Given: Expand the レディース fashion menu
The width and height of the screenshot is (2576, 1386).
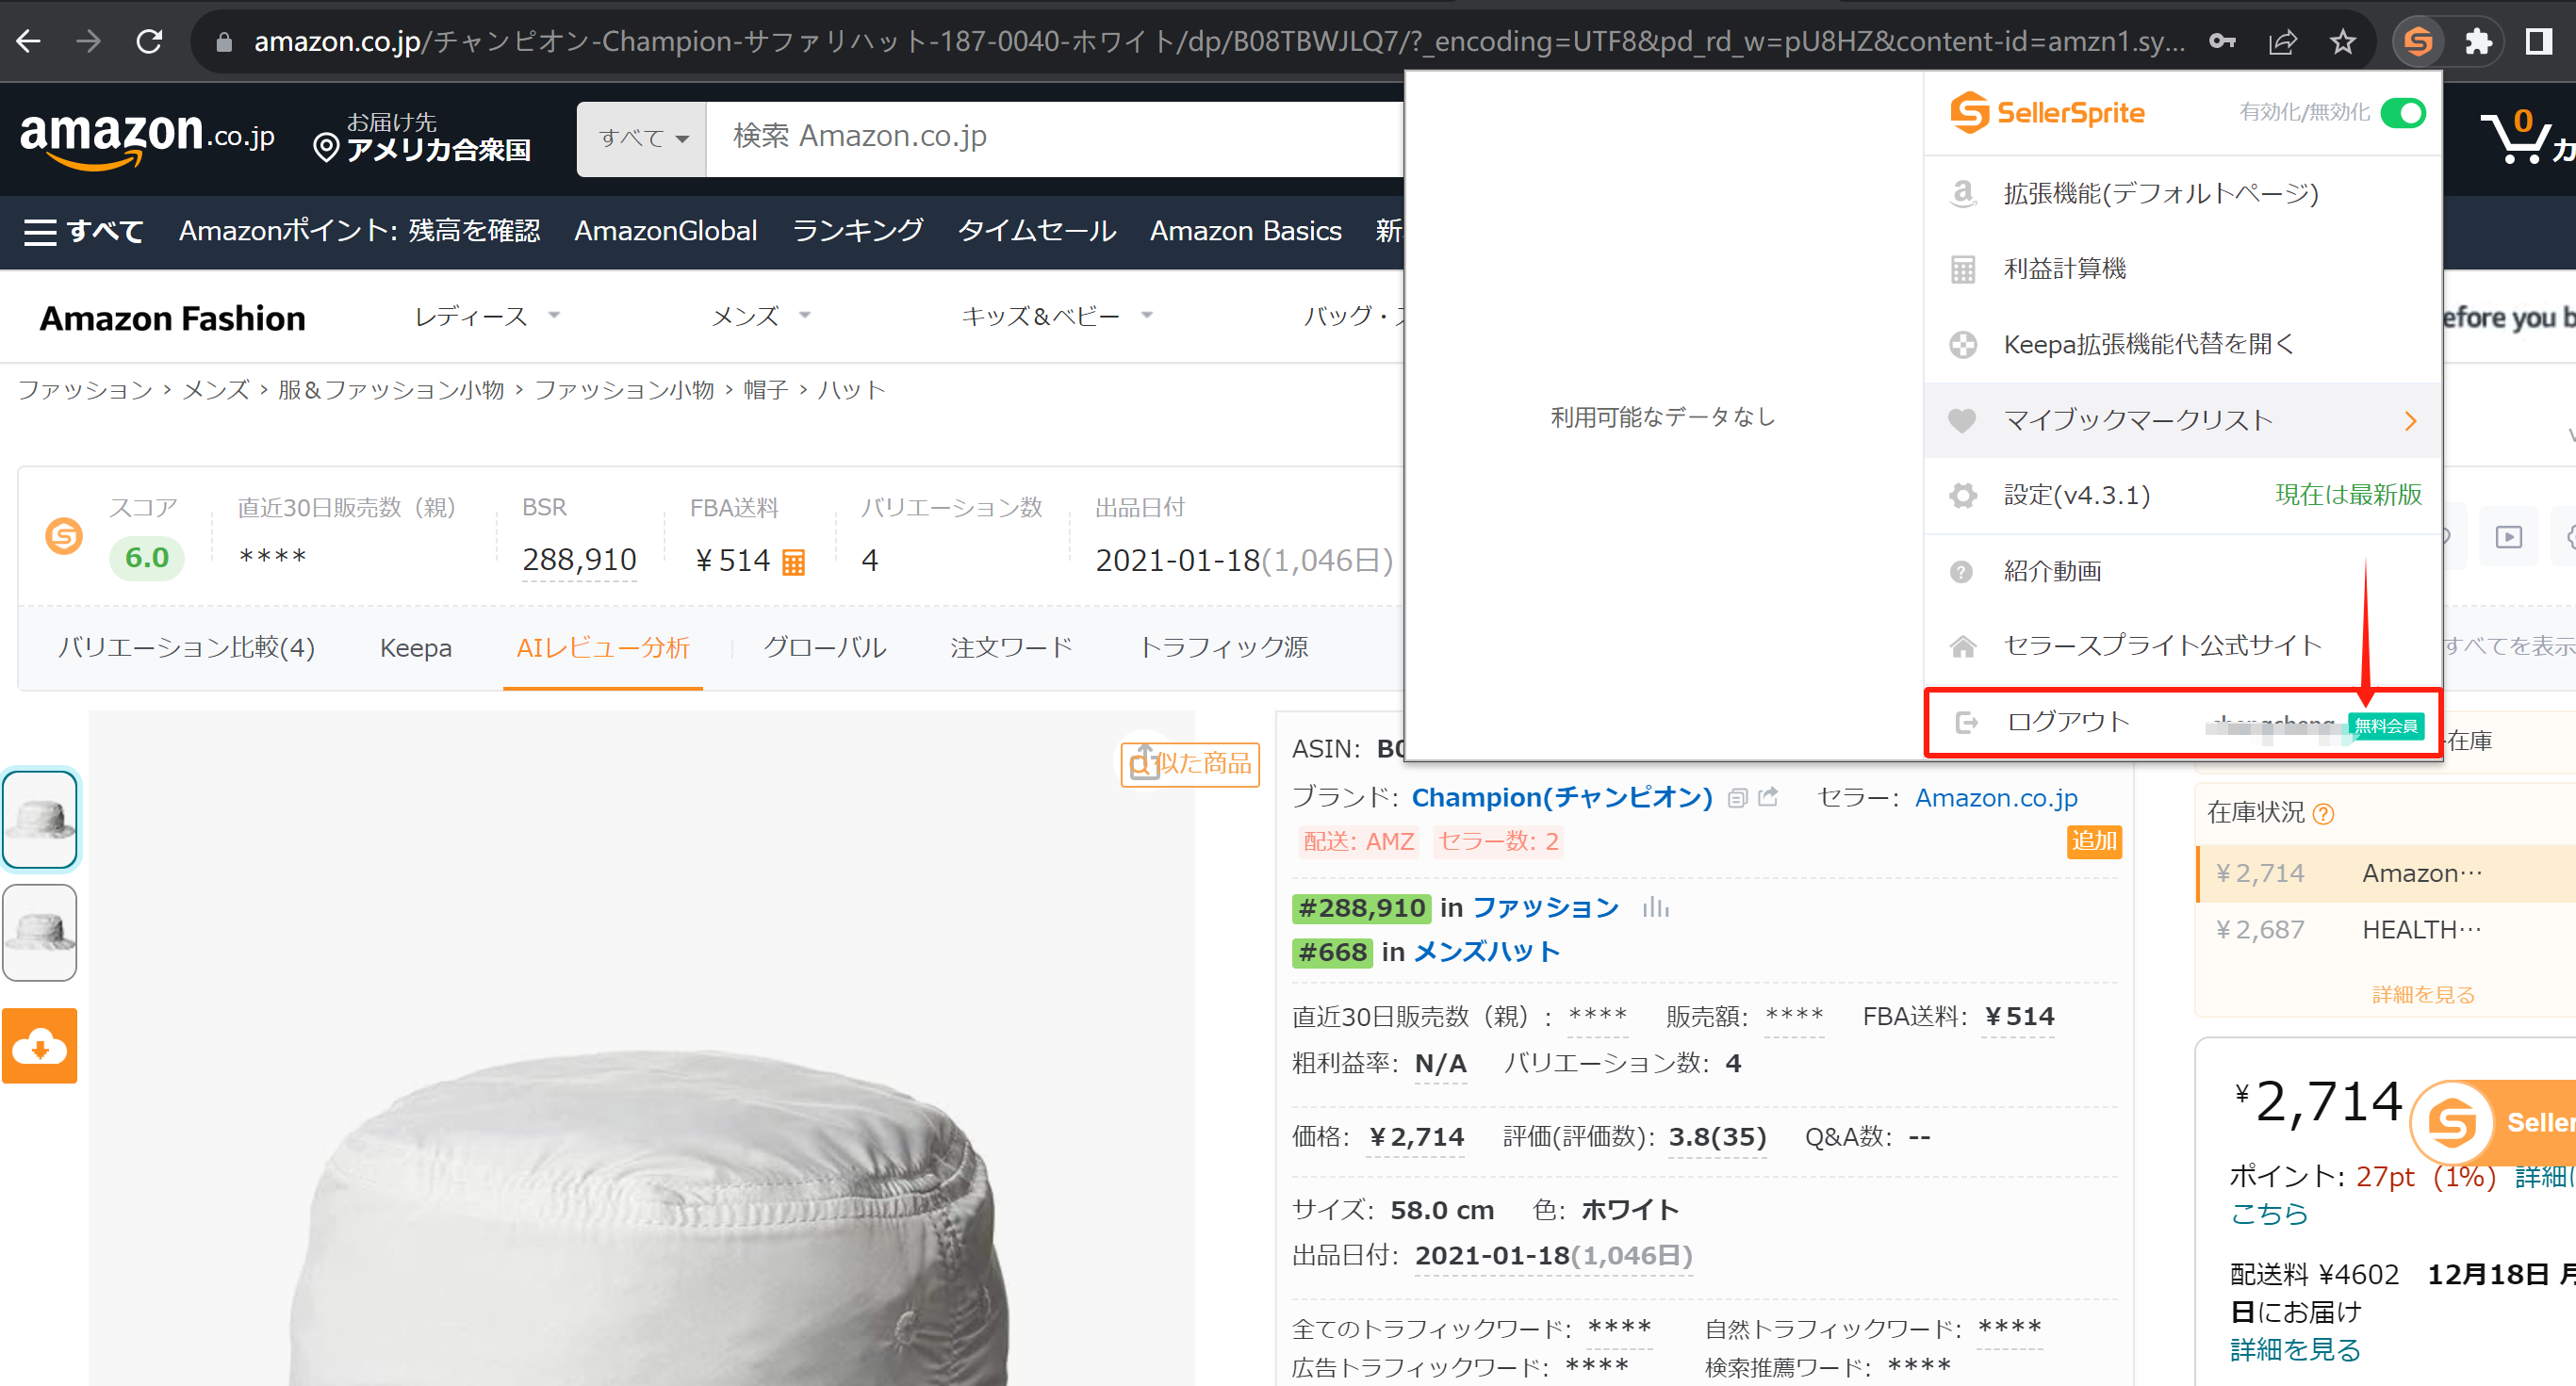Looking at the screenshot, I should point(487,316).
